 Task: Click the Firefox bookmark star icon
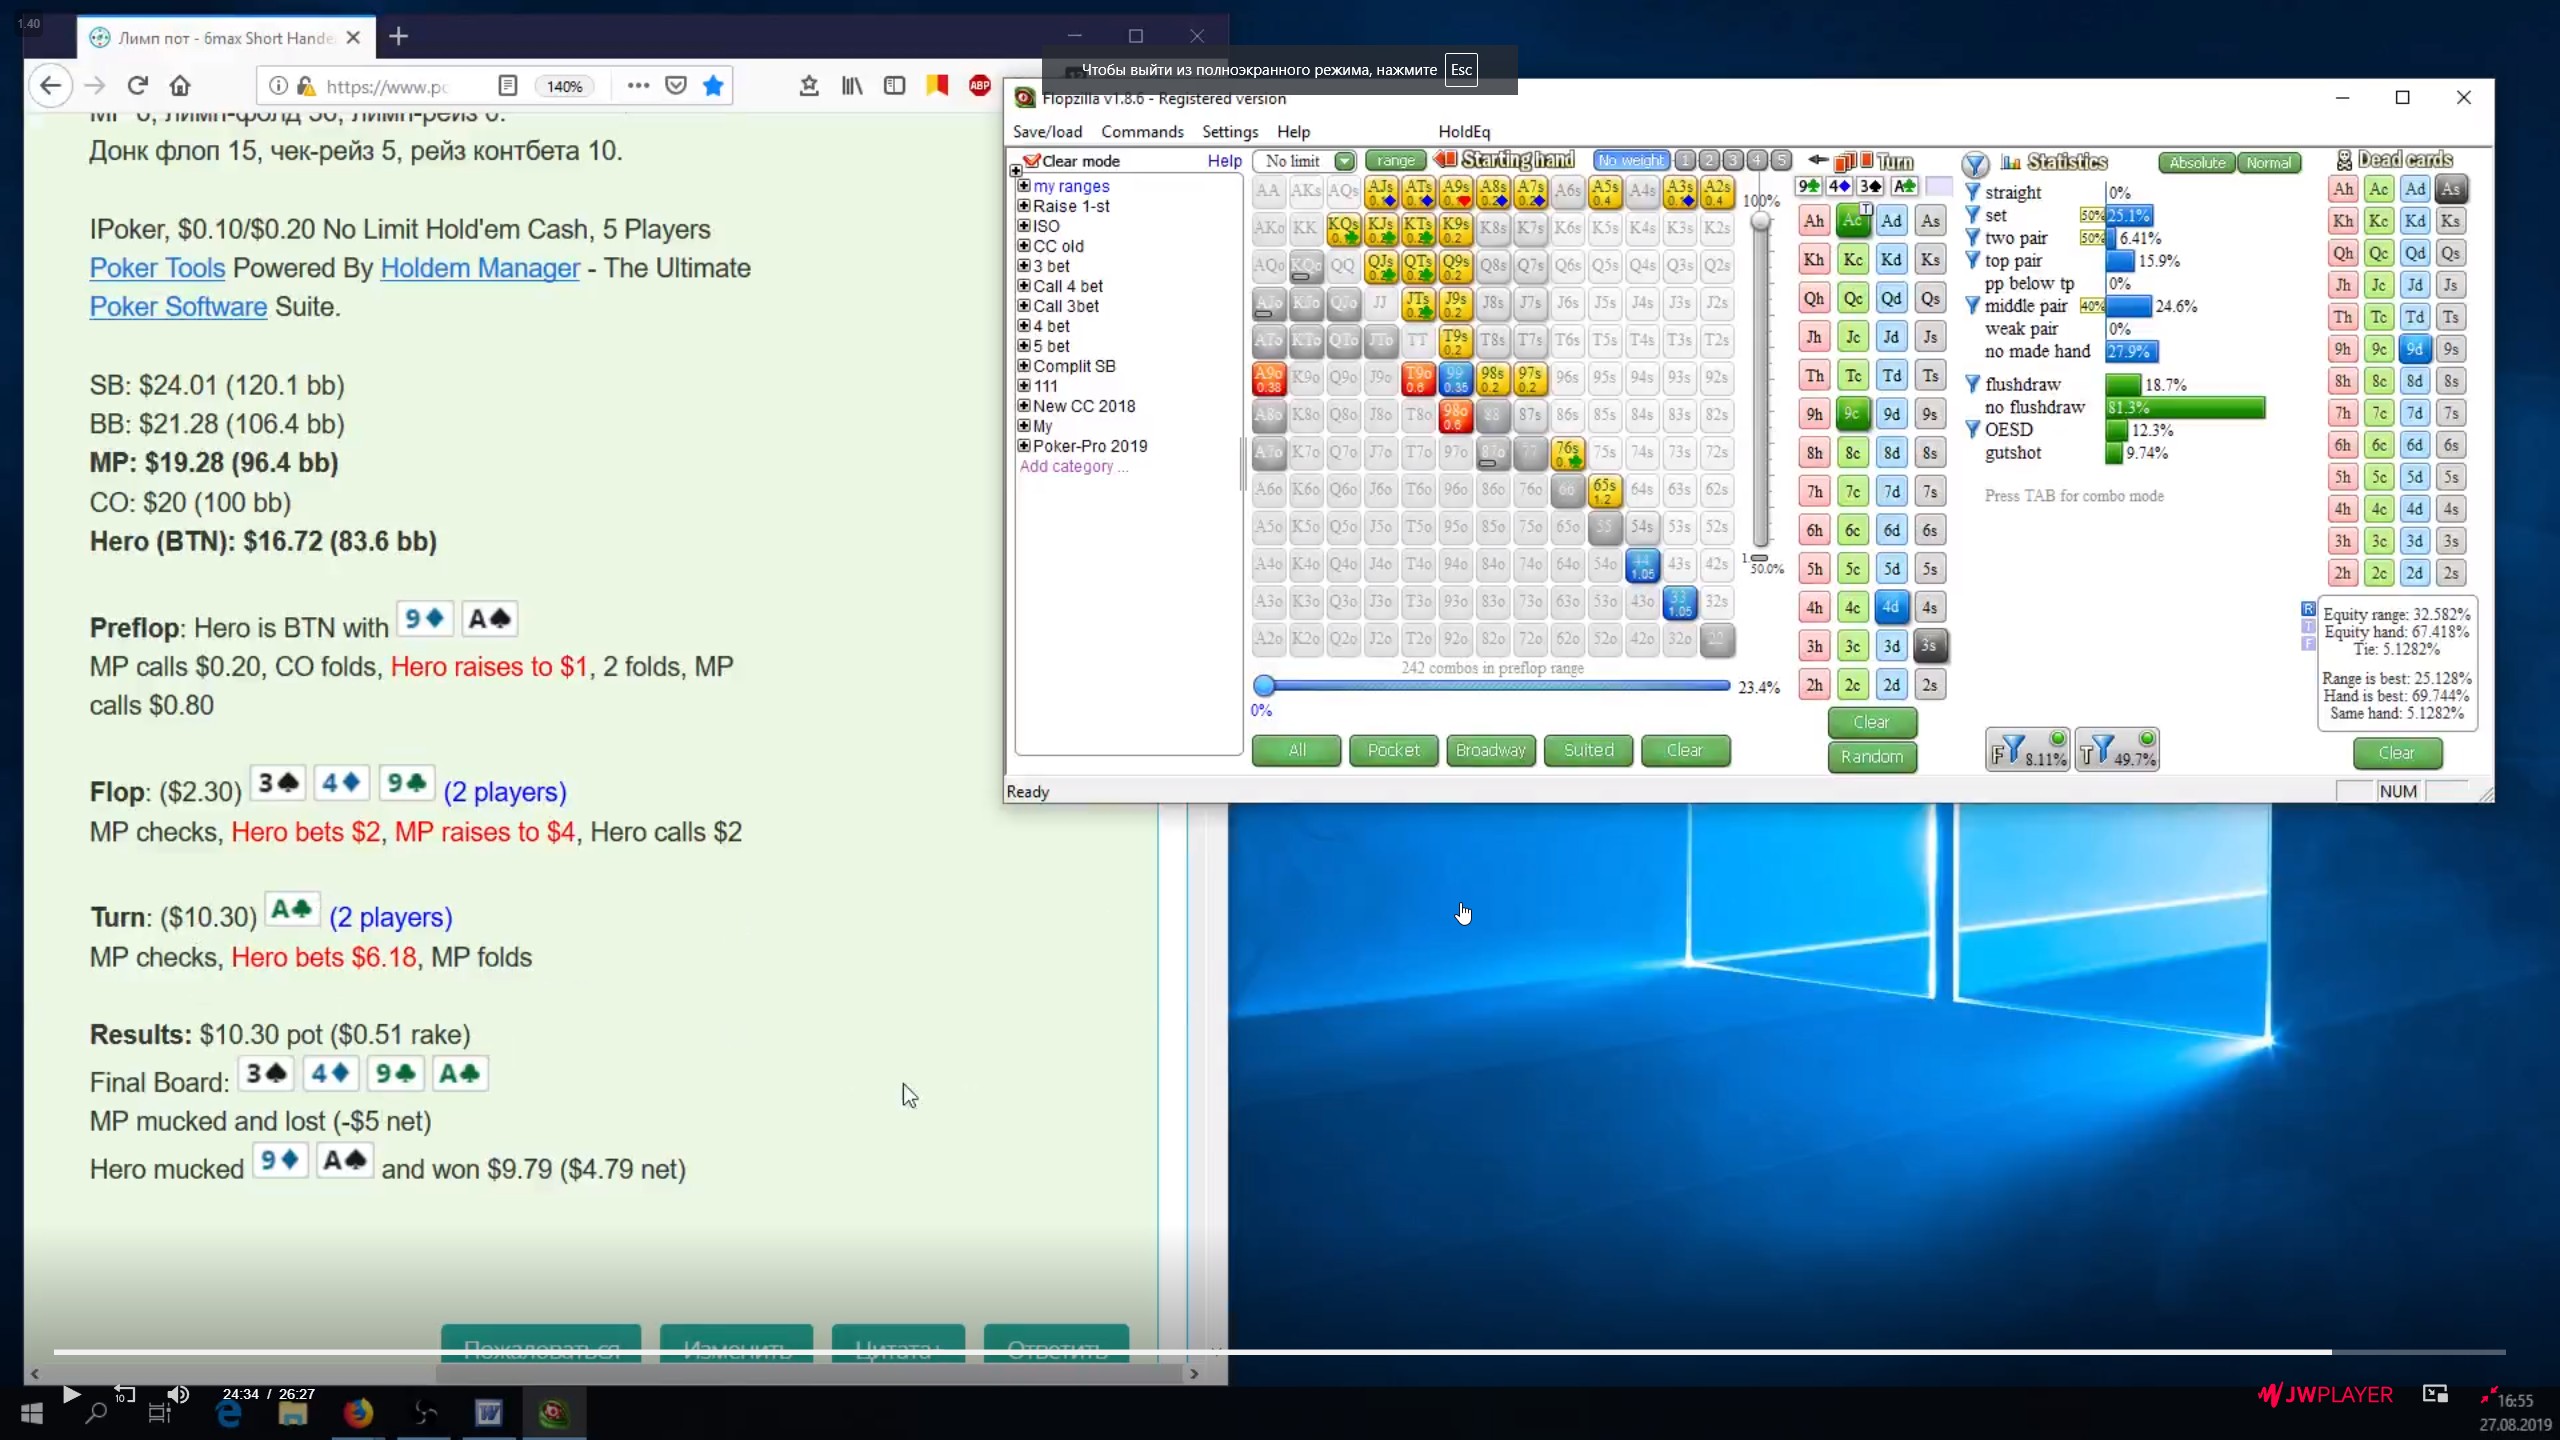[713, 86]
